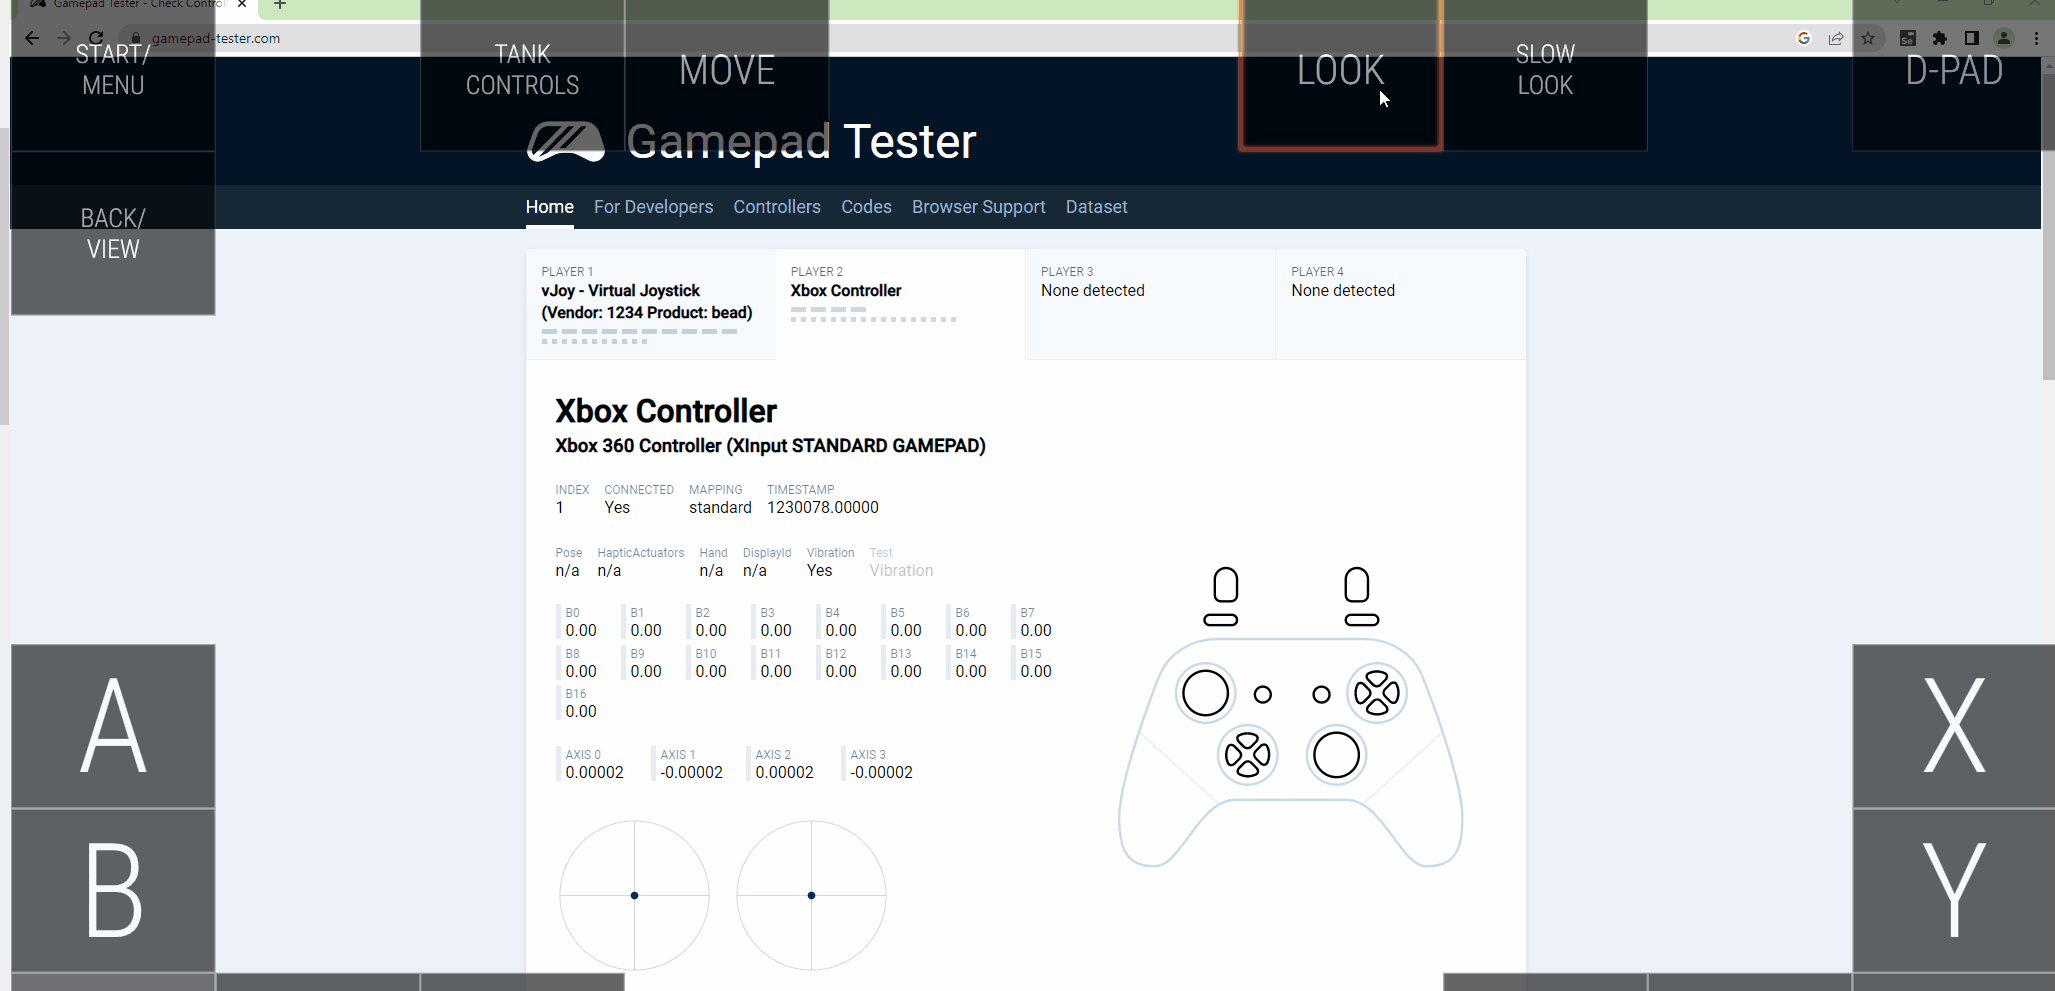2055x991 pixels.
Task: Open the Codes page
Action: (x=866, y=207)
